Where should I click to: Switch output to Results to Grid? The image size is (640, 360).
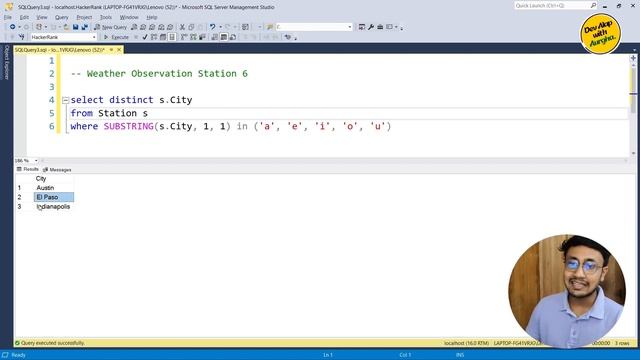click(x=224, y=37)
